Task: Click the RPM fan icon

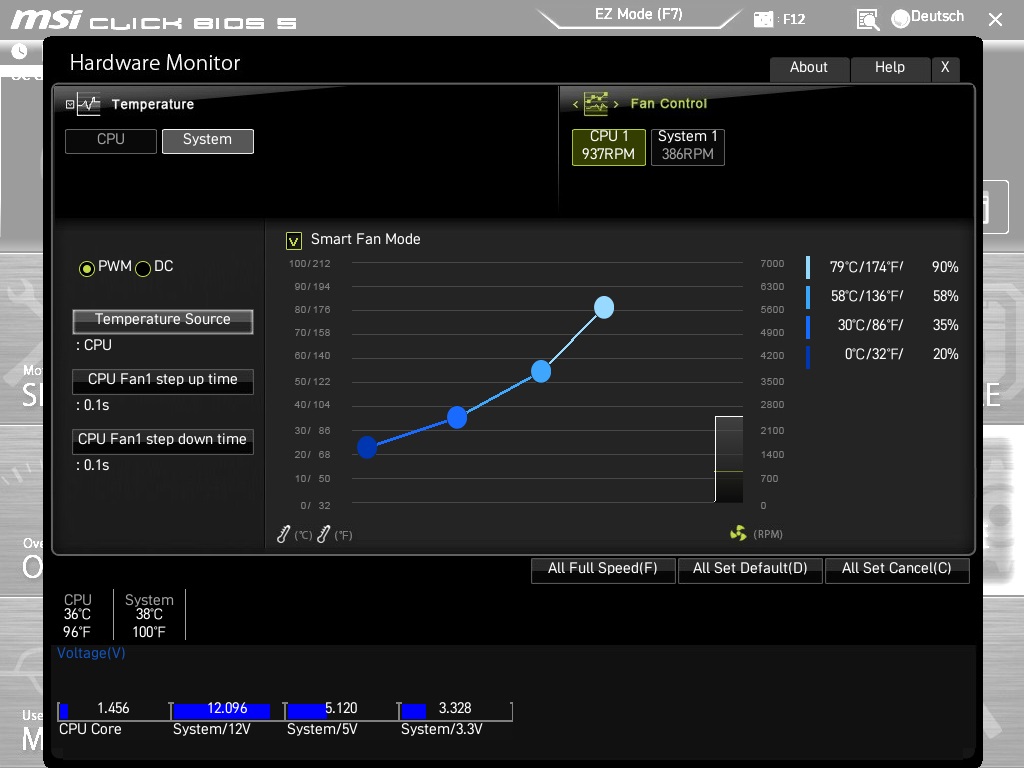Action: [x=738, y=534]
